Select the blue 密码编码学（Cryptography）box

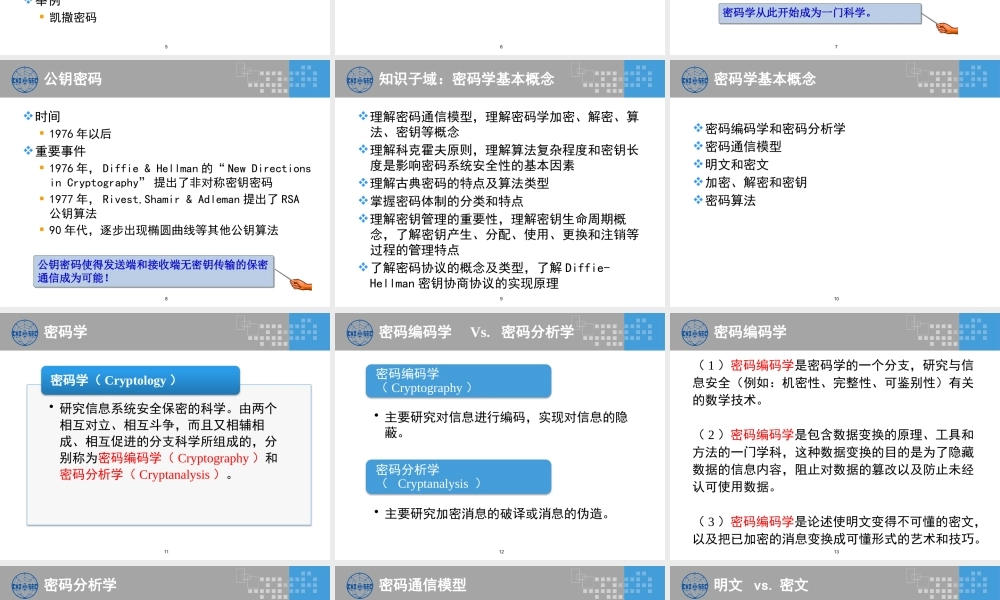tap(458, 381)
